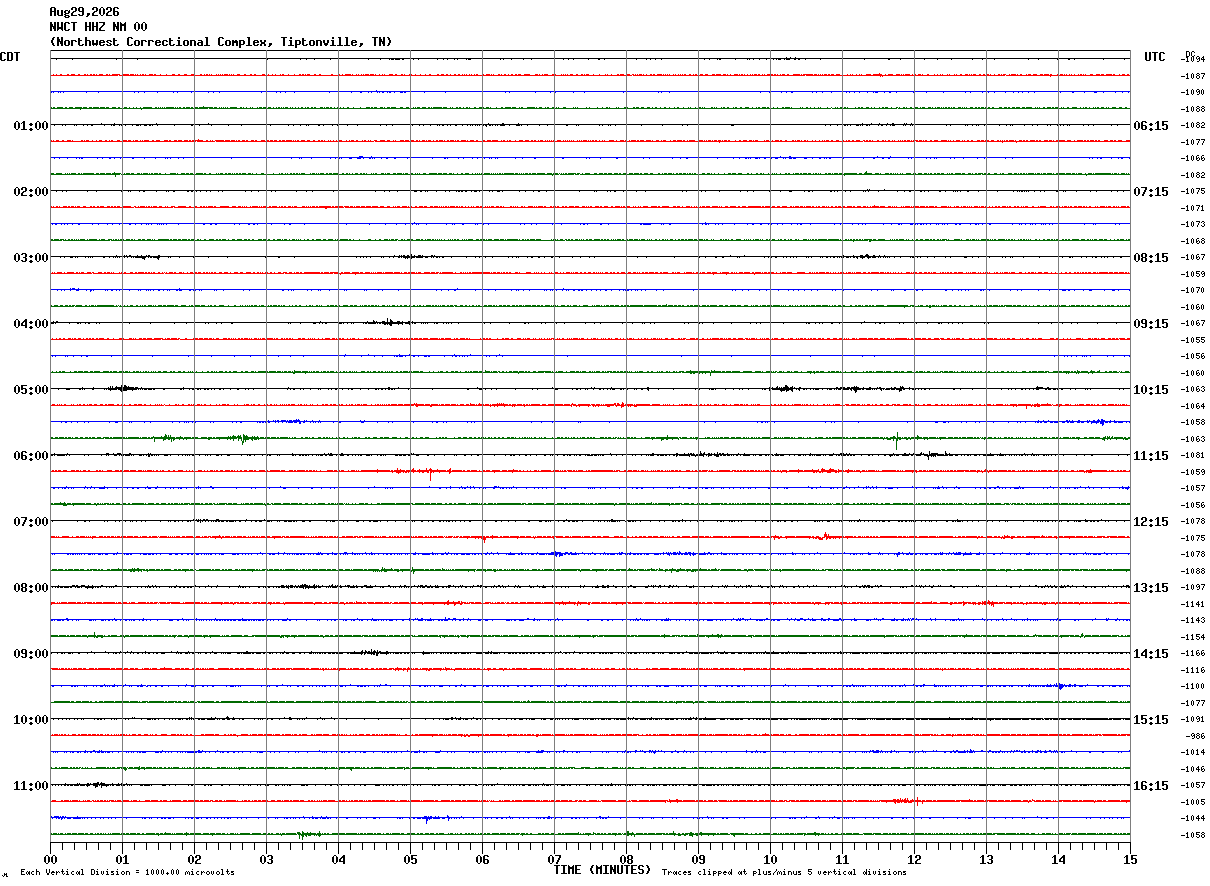
Task: Click the UTC timezone header
Action: point(1155,57)
